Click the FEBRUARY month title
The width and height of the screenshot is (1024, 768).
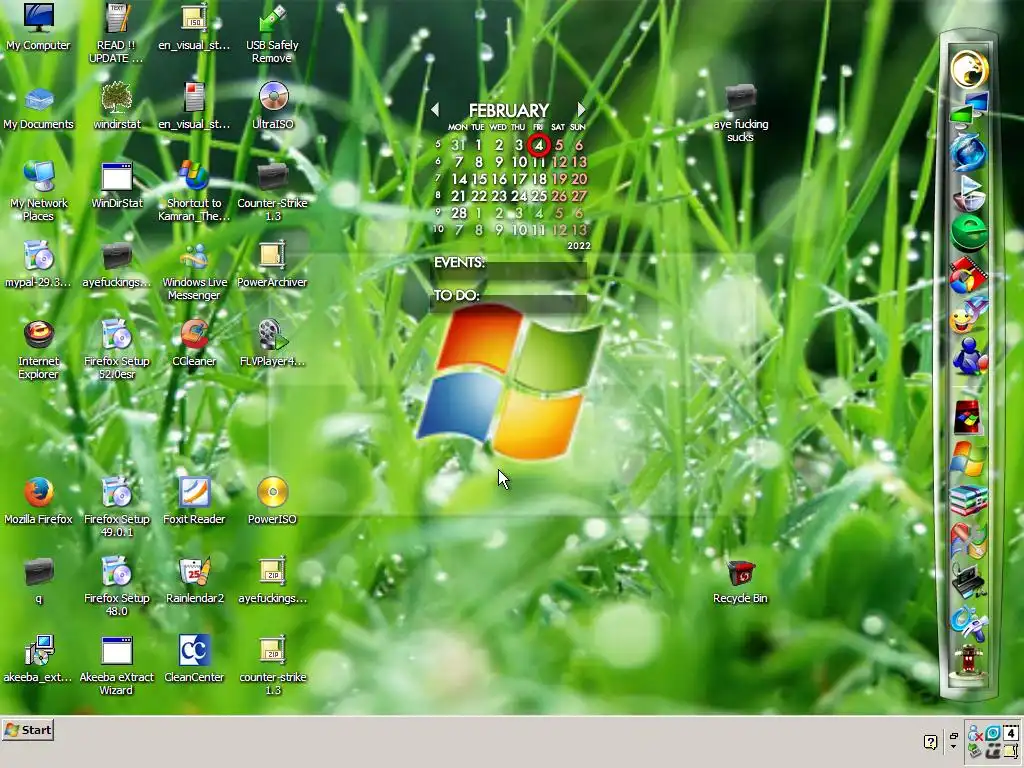(508, 110)
